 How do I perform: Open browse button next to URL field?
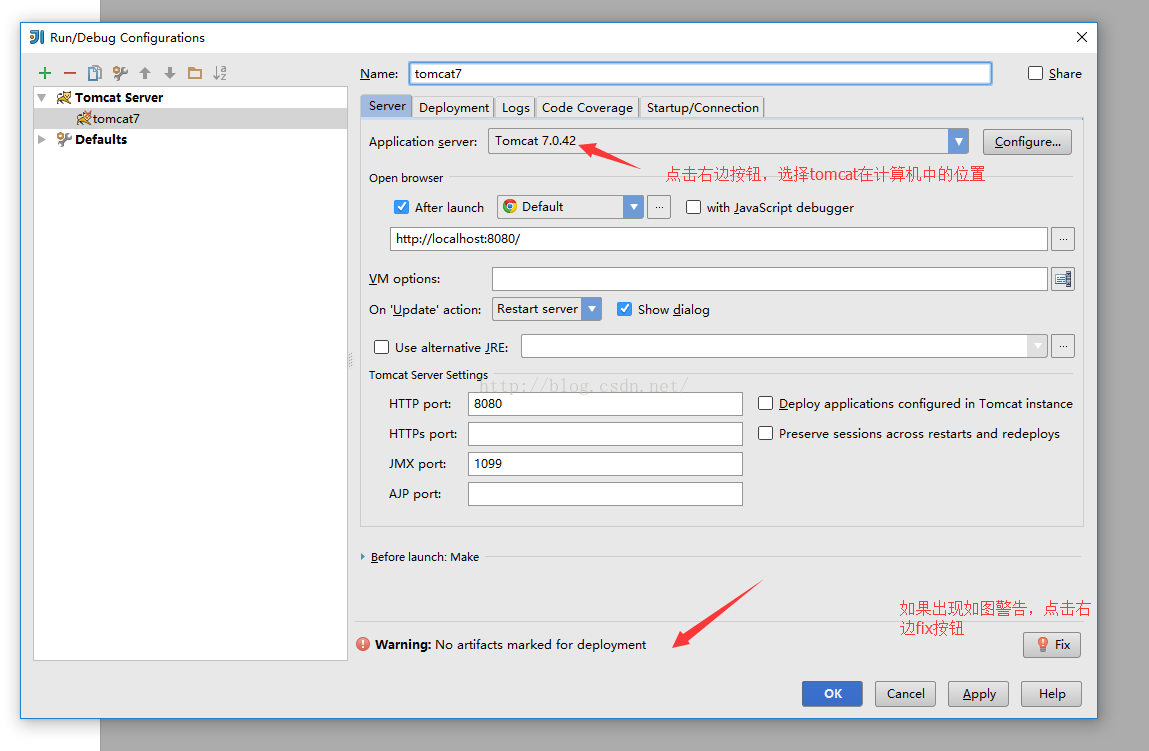click(x=1063, y=239)
